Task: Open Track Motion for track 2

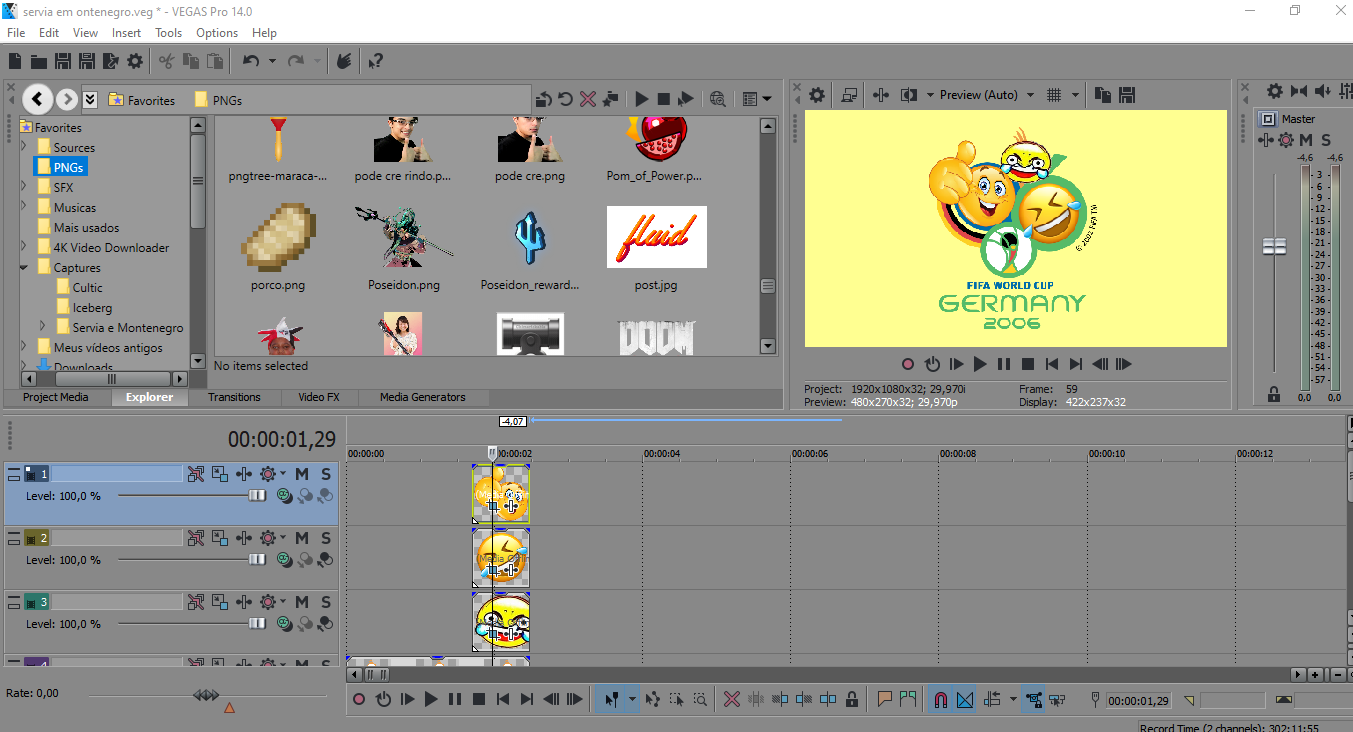Action: click(219, 538)
